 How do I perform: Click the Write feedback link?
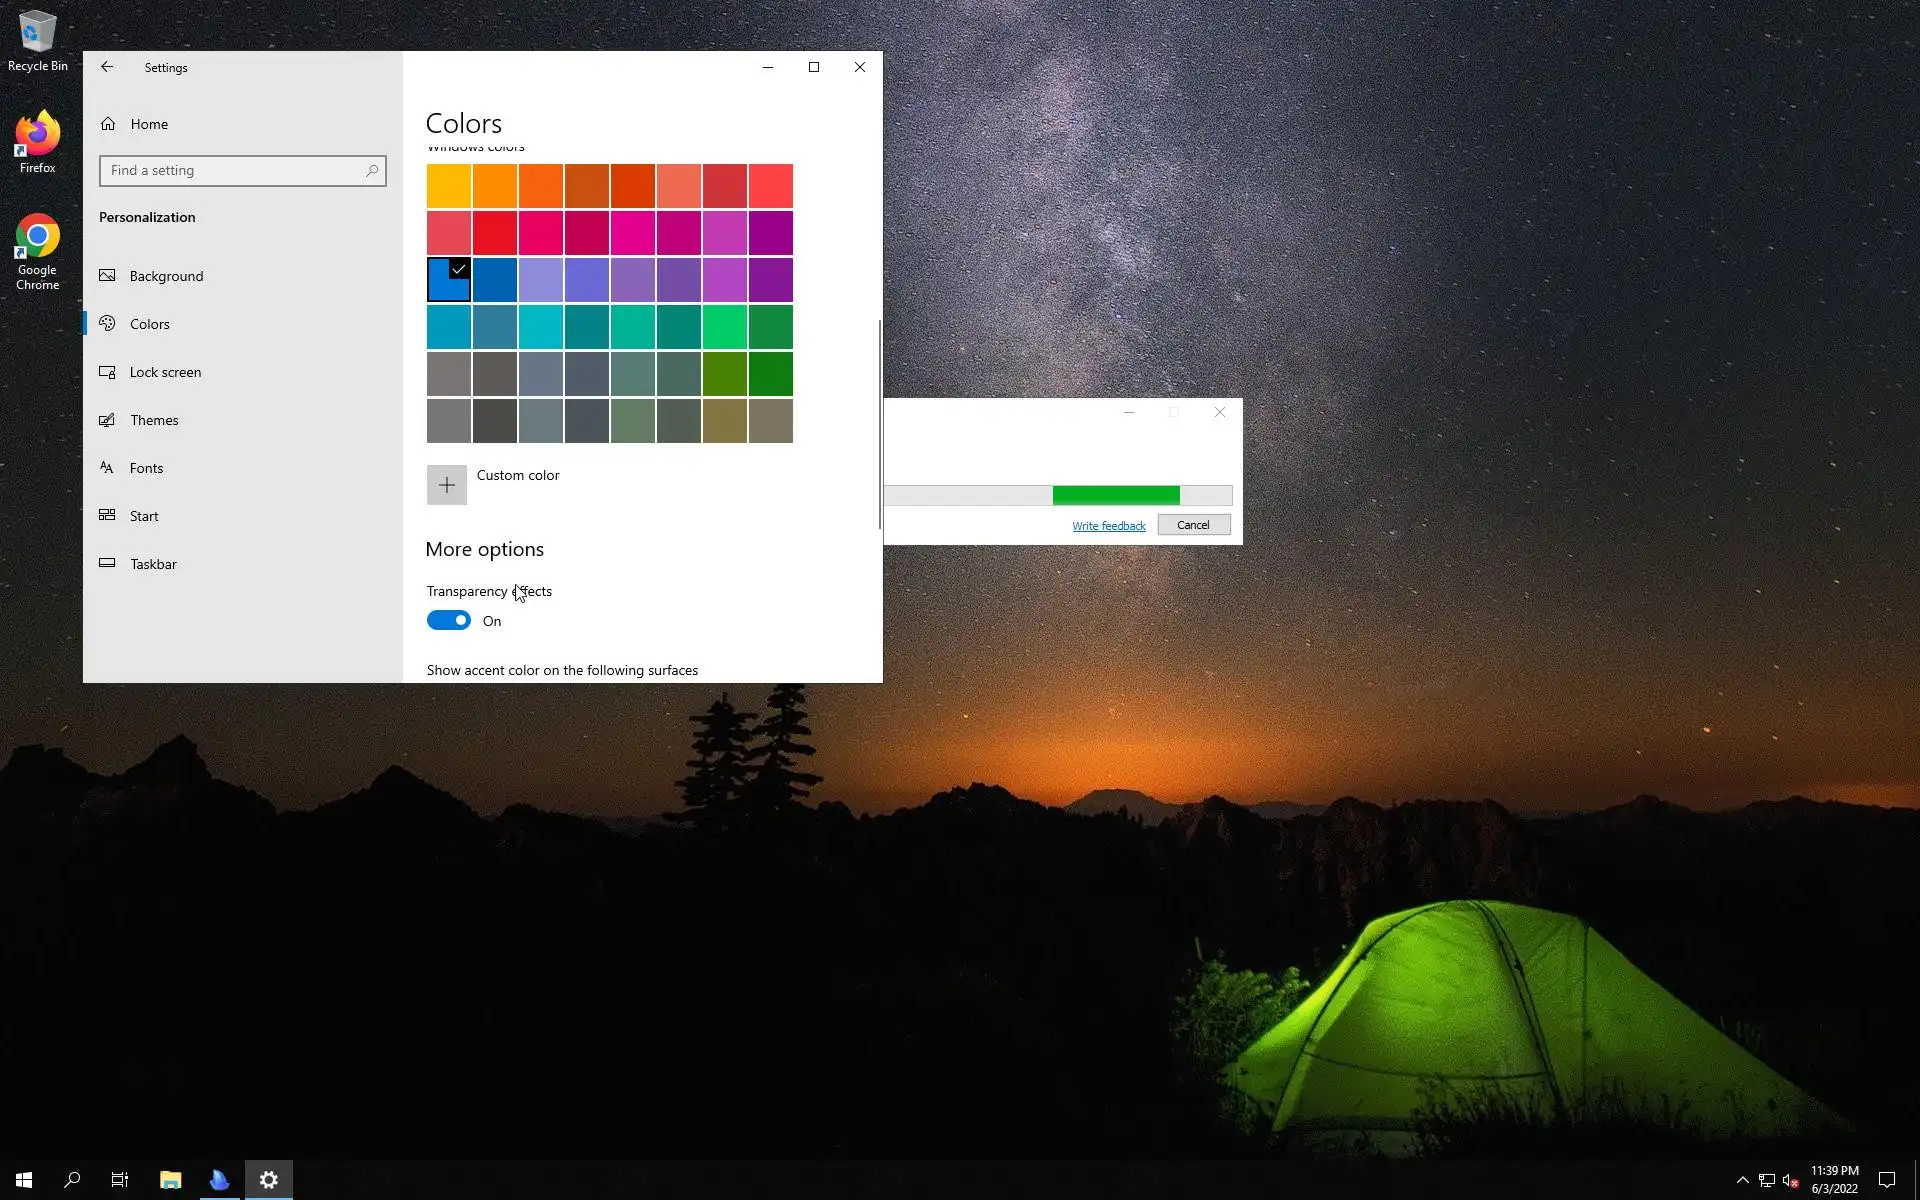click(x=1108, y=526)
